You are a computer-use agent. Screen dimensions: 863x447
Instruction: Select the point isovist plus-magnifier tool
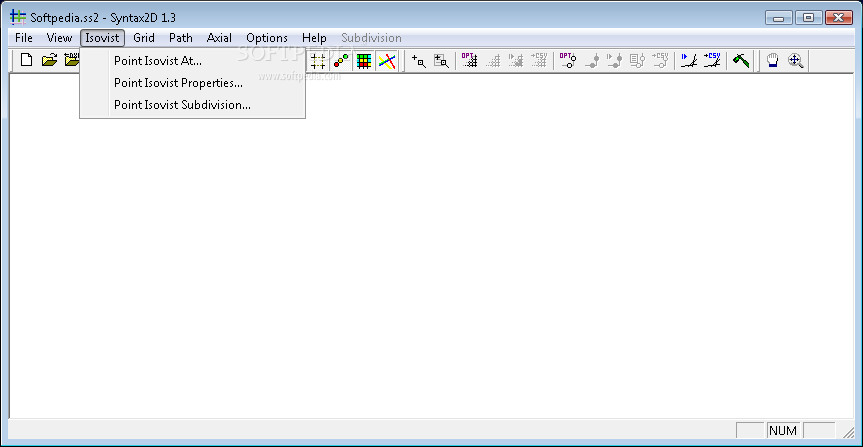click(418, 61)
